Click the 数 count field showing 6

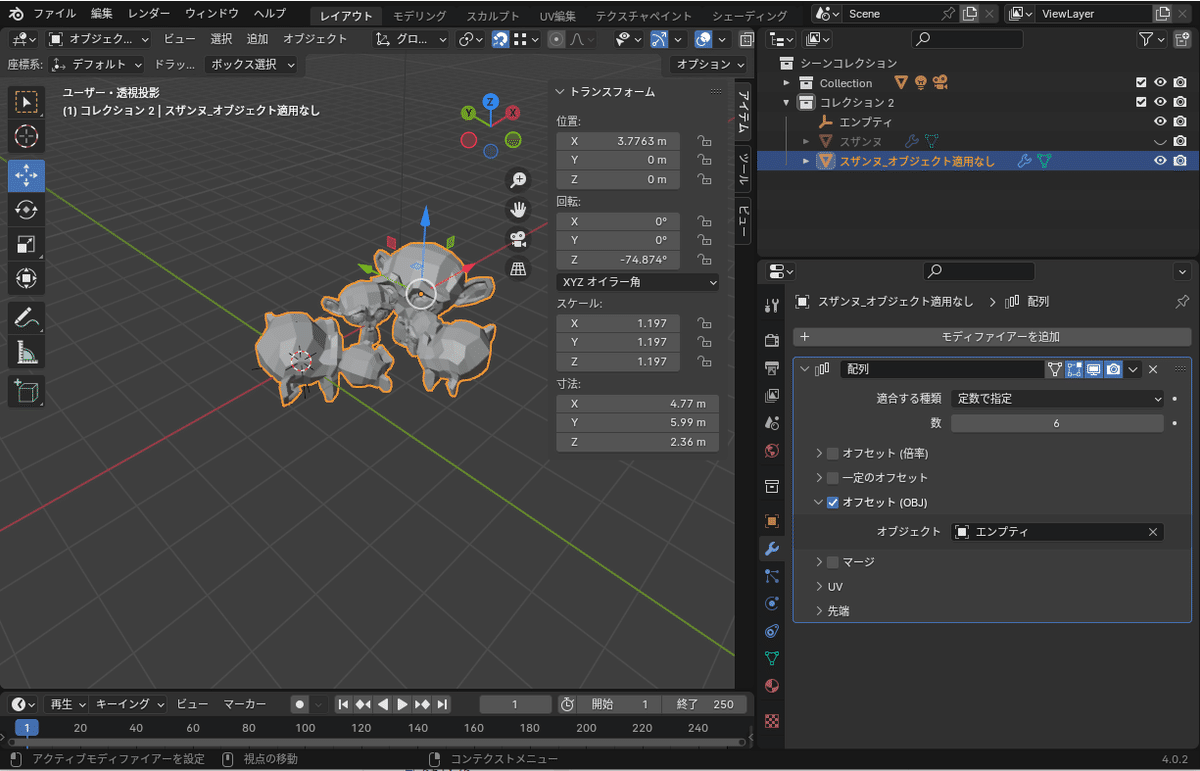(1057, 423)
